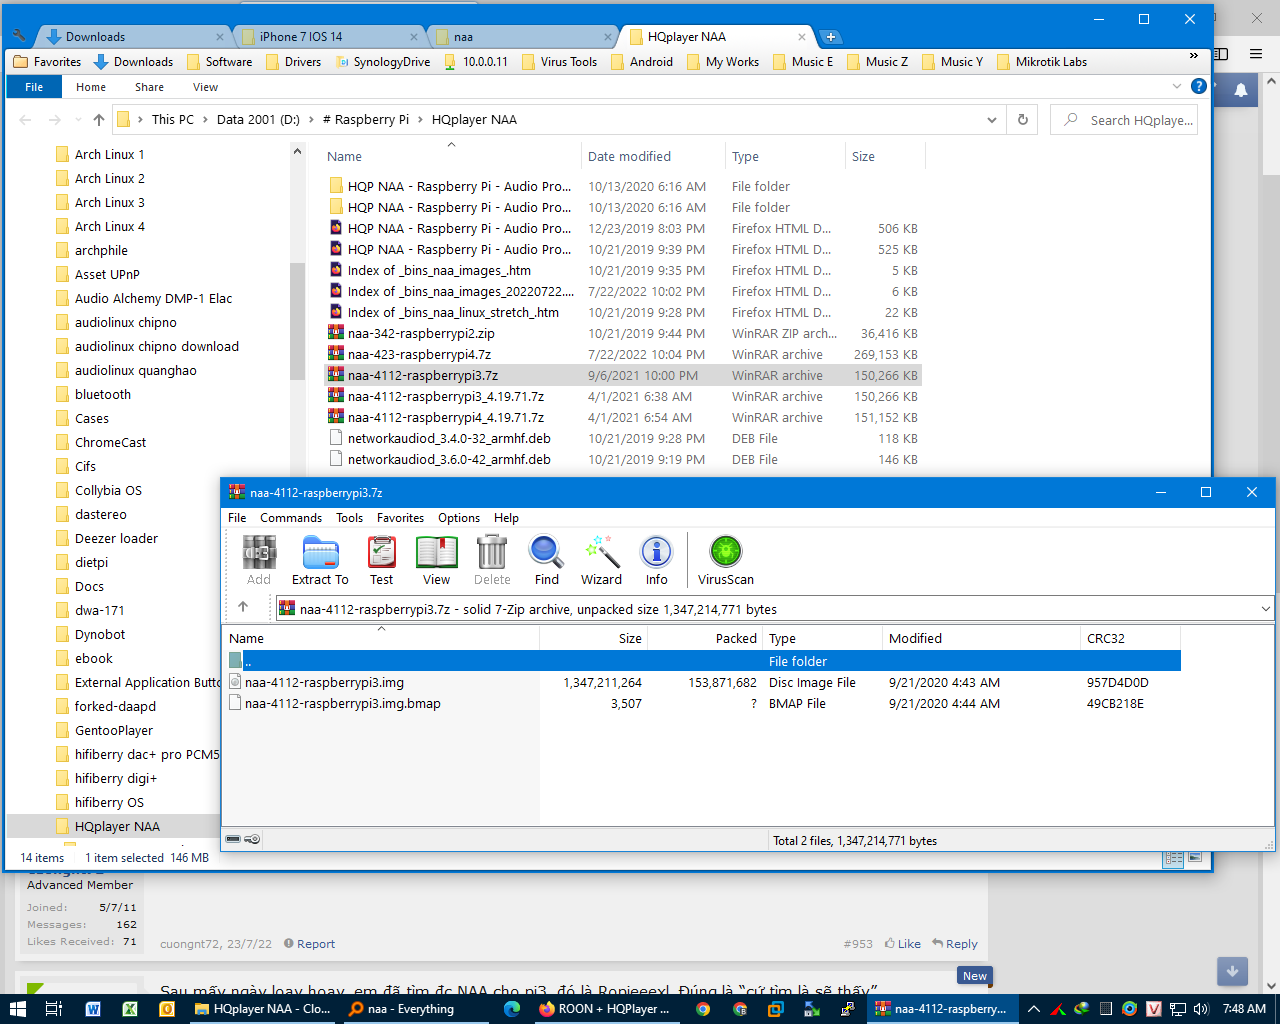Open the WinRAR File menu
This screenshot has height=1024, width=1280.
[237, 517]
